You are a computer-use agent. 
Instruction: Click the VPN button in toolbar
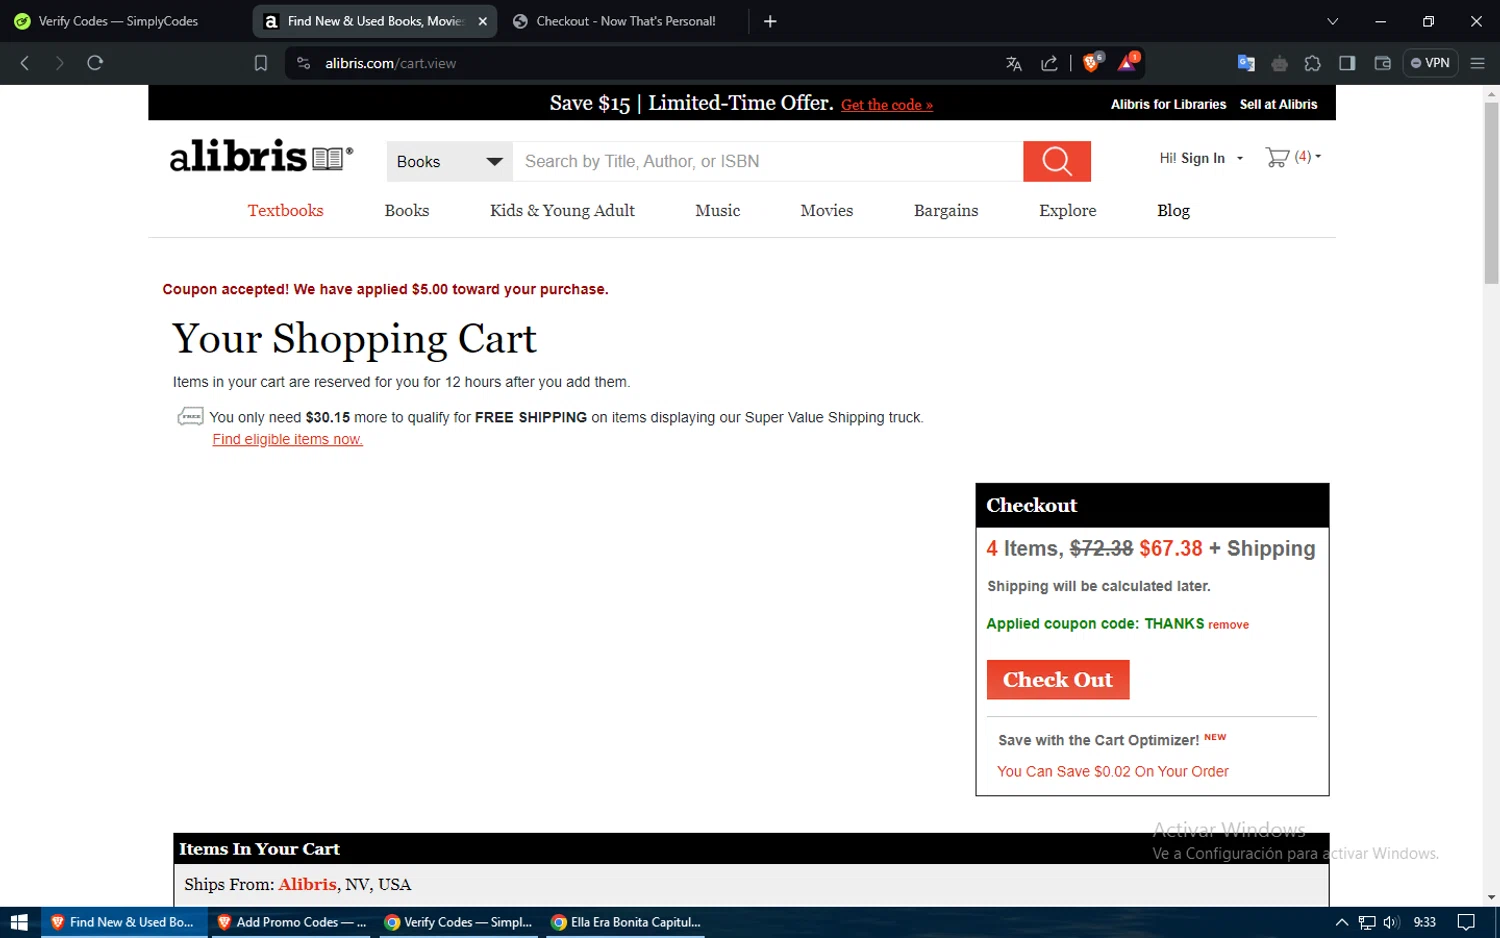(1430, 63)
